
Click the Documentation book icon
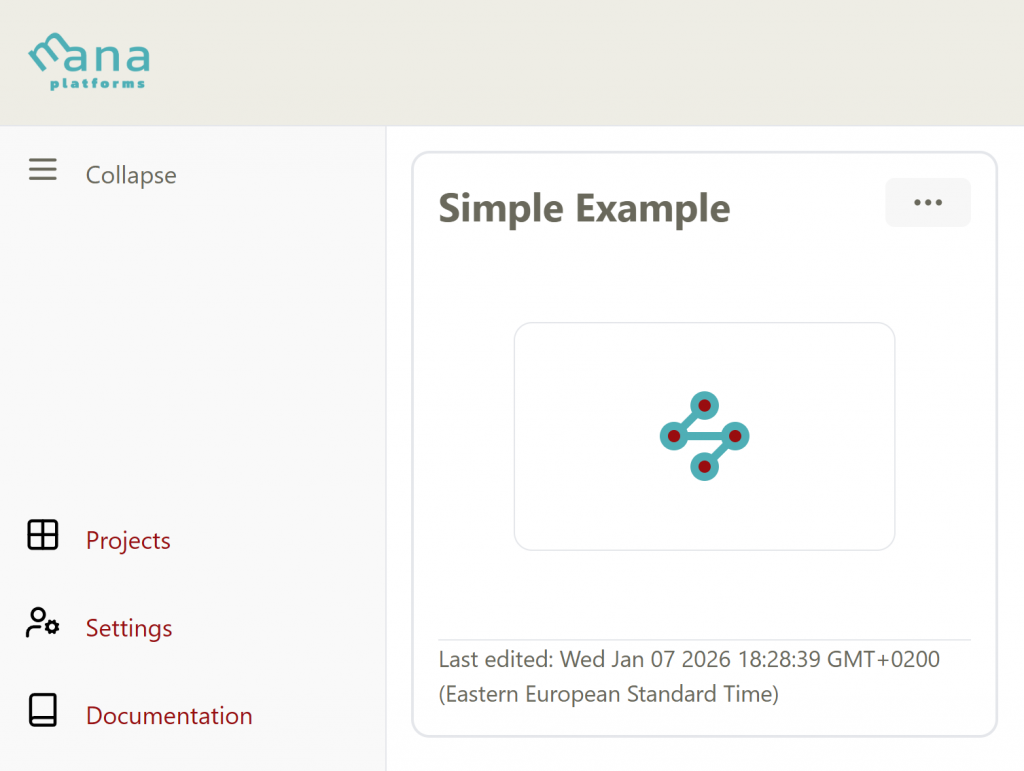[x=43, y=710]
